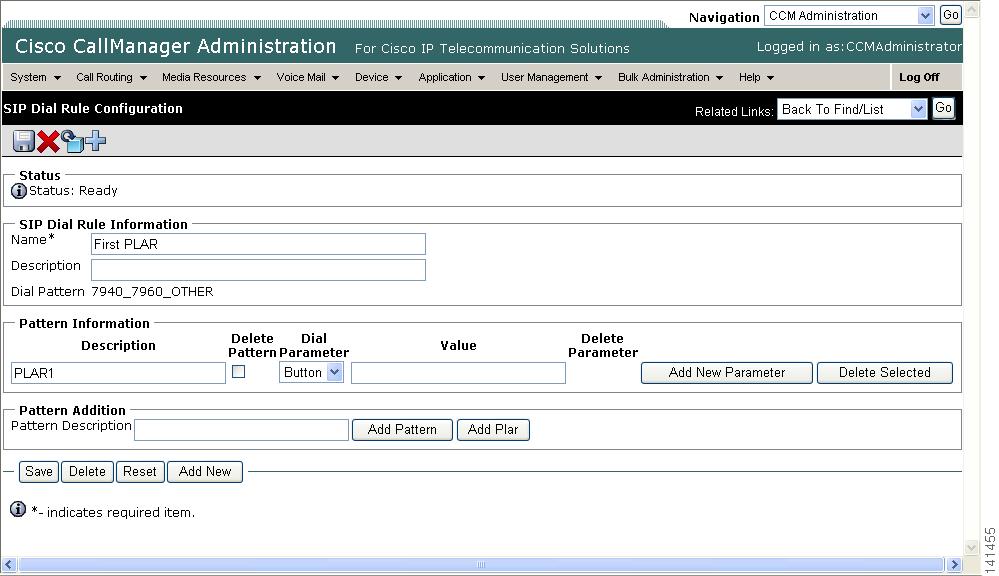Click the indicates required item note
The height and width of the screenshot is (576, 999).
click(x=113, y=512)
